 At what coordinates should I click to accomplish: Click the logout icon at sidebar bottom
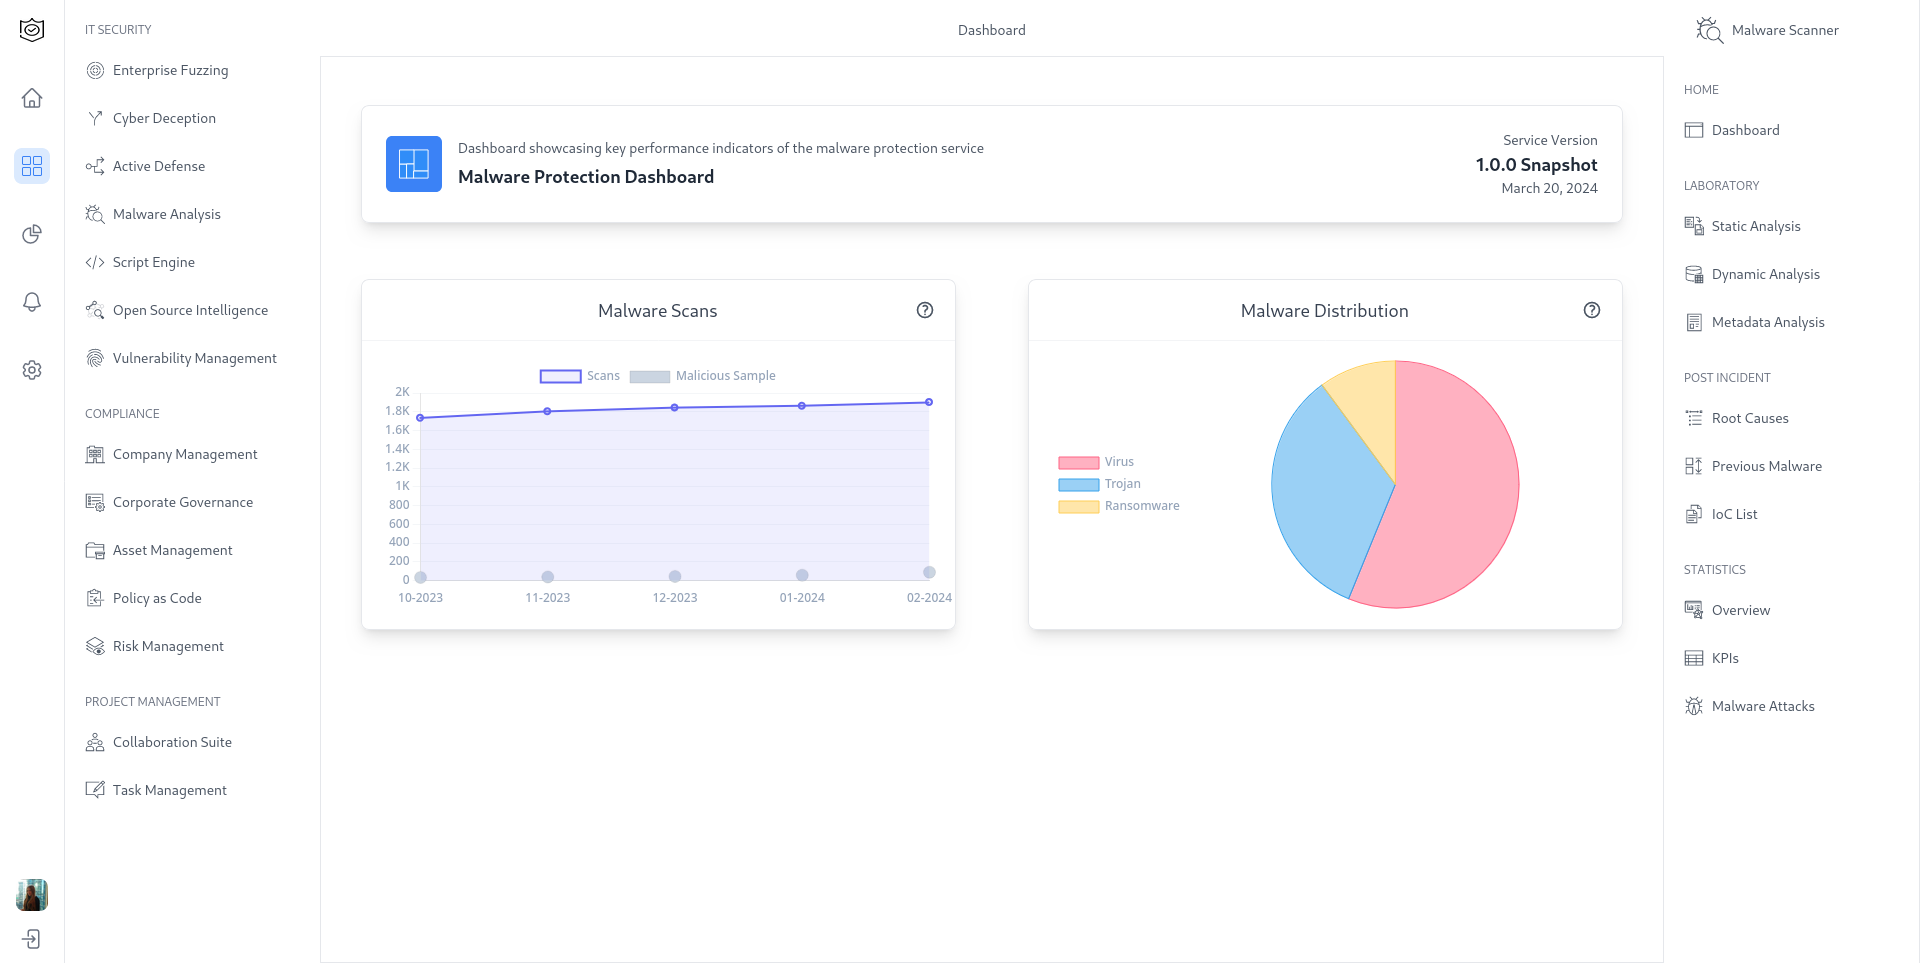[x=32, y=939]
